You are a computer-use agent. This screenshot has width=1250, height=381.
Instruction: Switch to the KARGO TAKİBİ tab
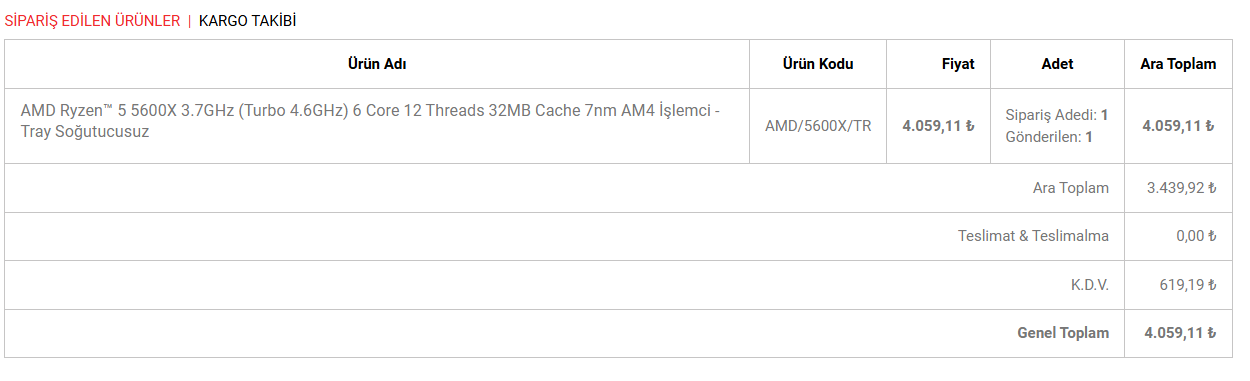tap(247, 20)
